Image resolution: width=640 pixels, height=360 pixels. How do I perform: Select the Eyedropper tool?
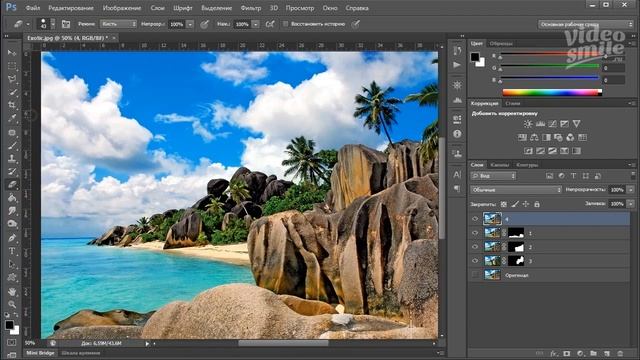tap(12, 118)
